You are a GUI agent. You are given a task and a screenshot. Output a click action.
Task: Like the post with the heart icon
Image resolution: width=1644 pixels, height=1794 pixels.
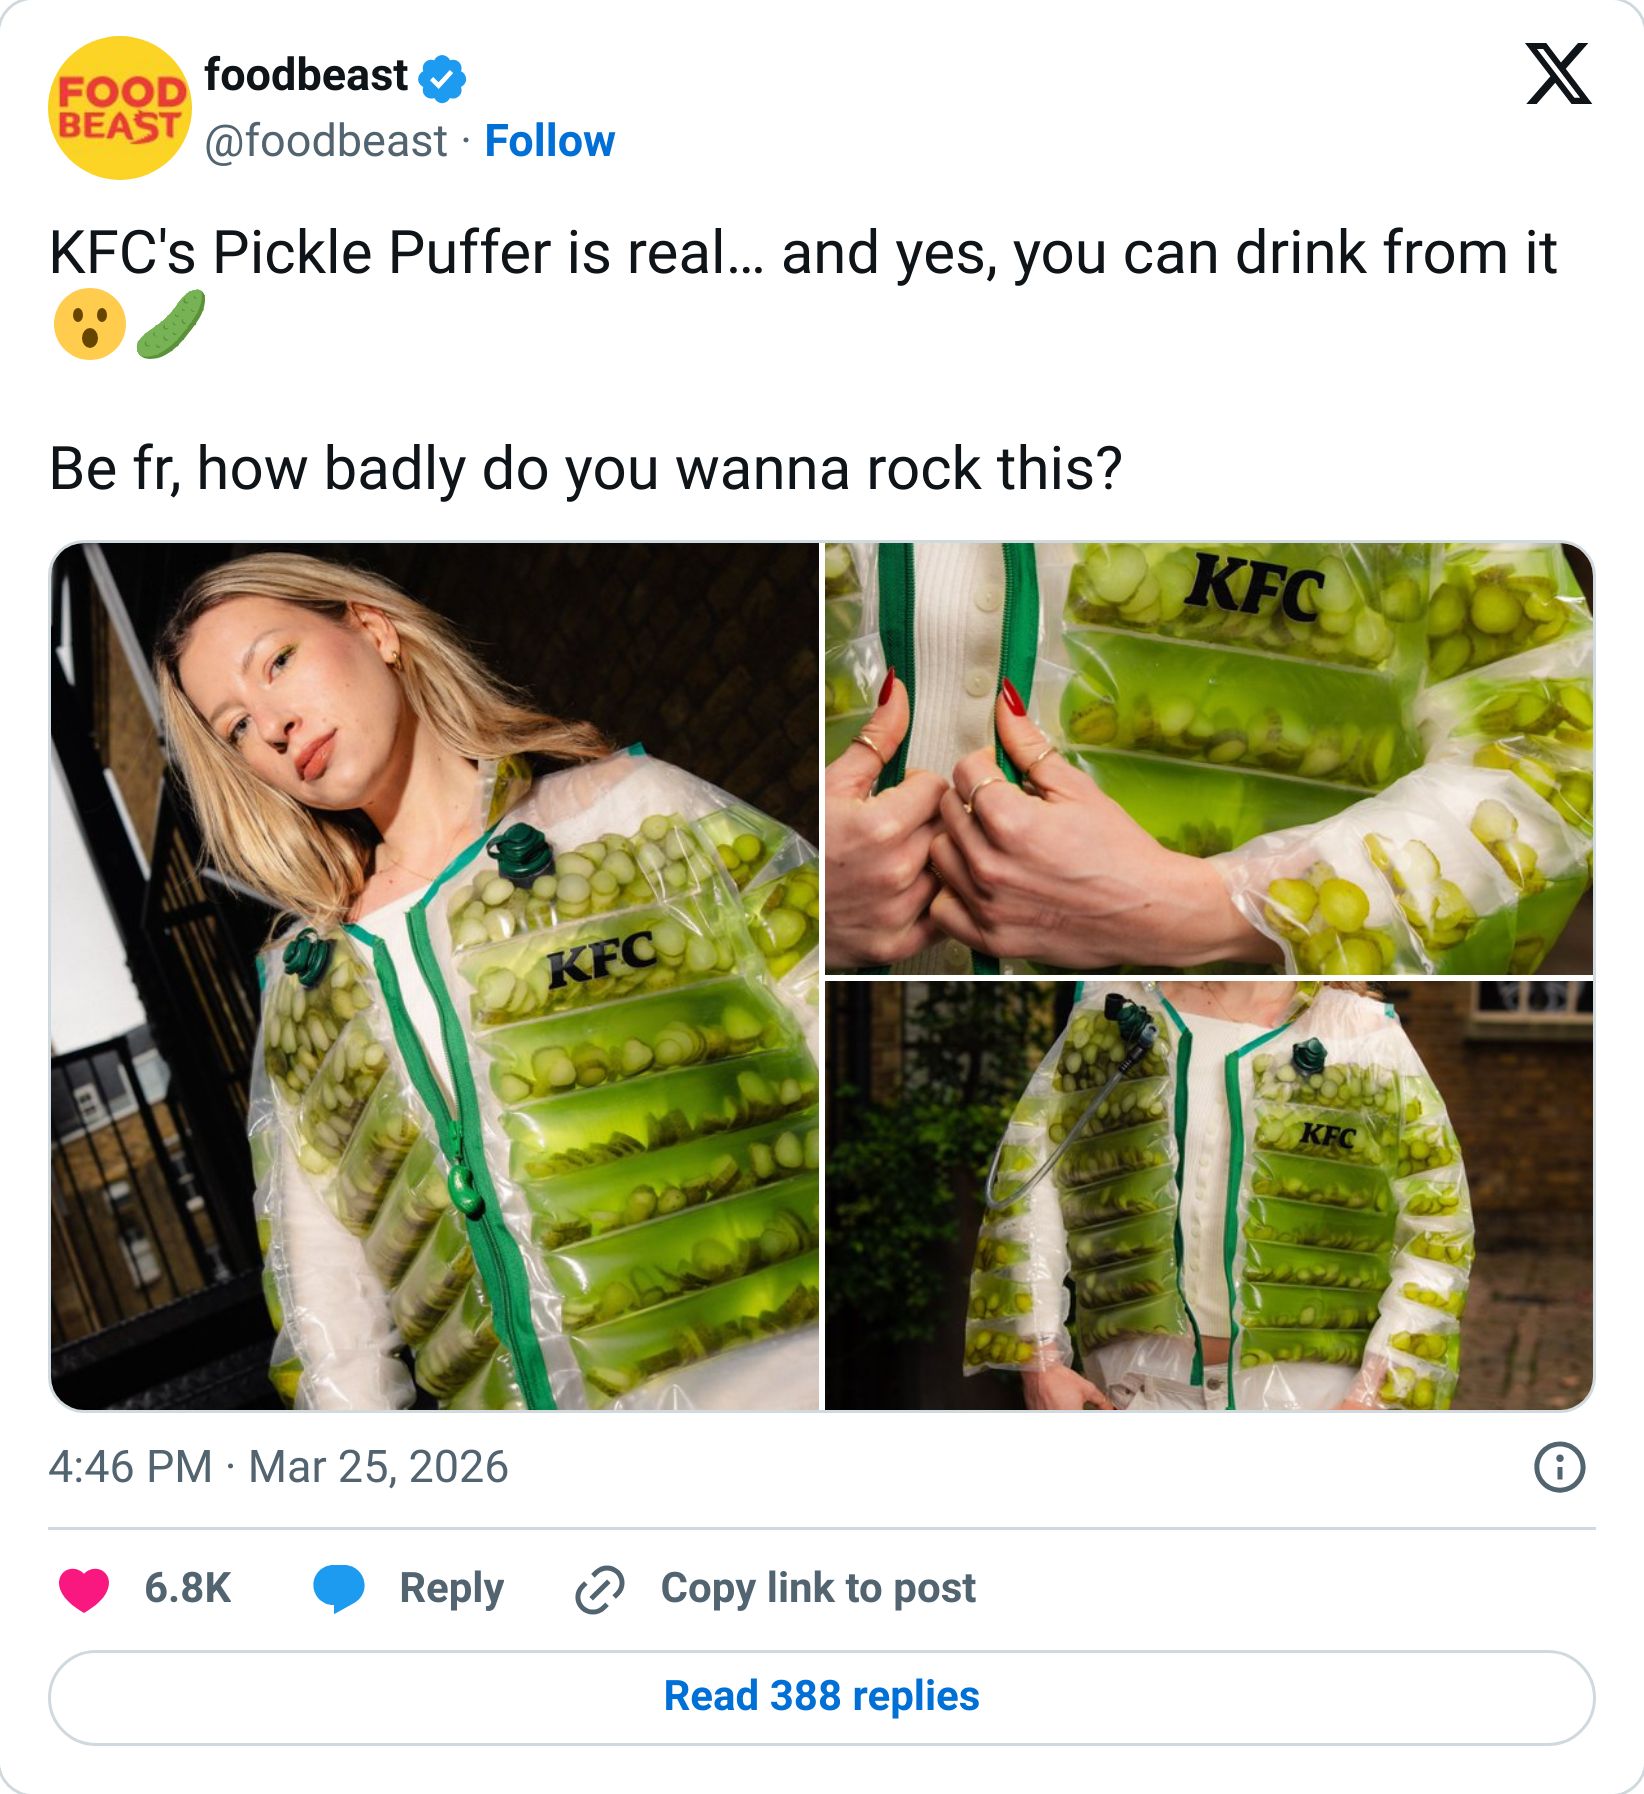click(84, 1588)
